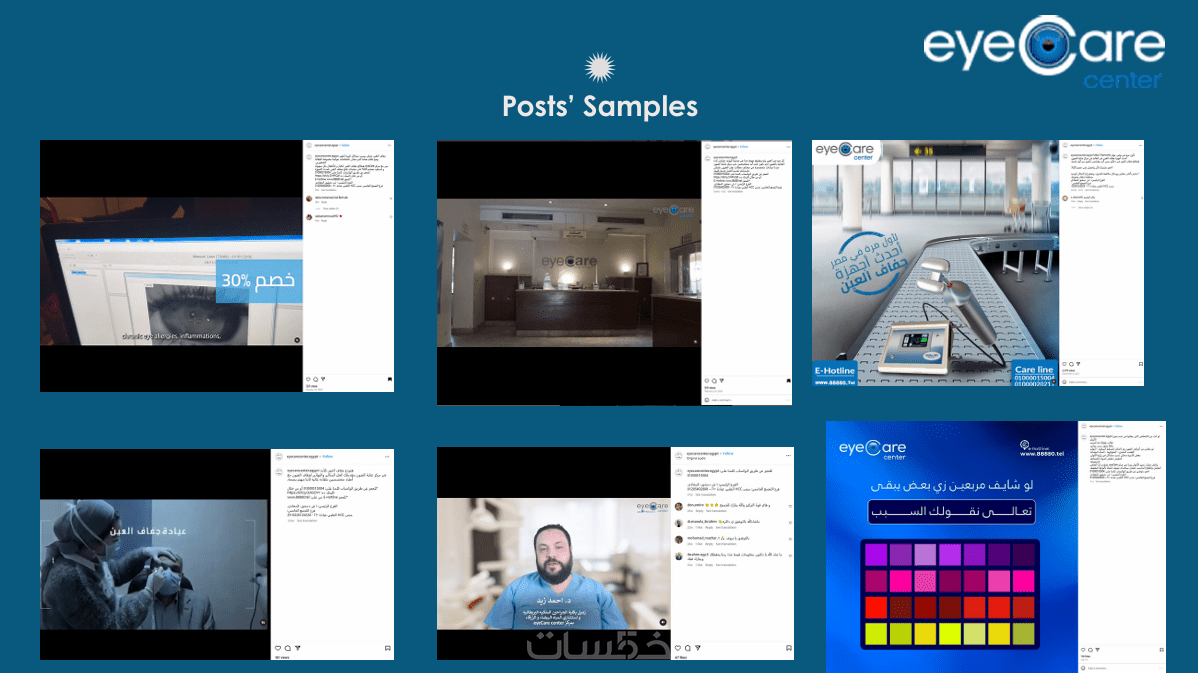Pick the first purple square, top row
The width and height of the screenshot is (1198, 673).
(x=876, y=555)
